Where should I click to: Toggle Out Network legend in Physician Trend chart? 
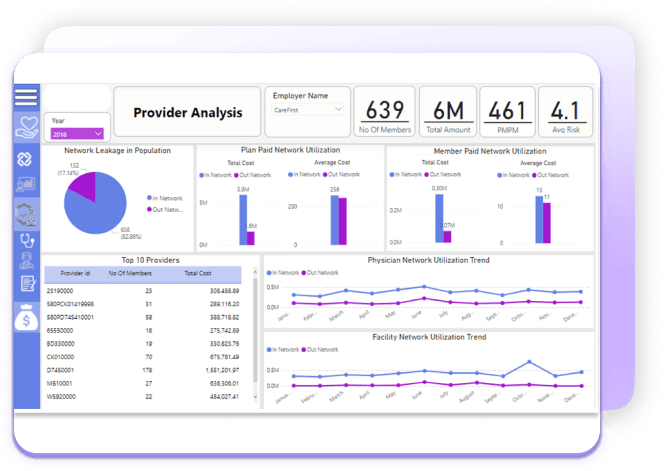click(x=320, y=273)
